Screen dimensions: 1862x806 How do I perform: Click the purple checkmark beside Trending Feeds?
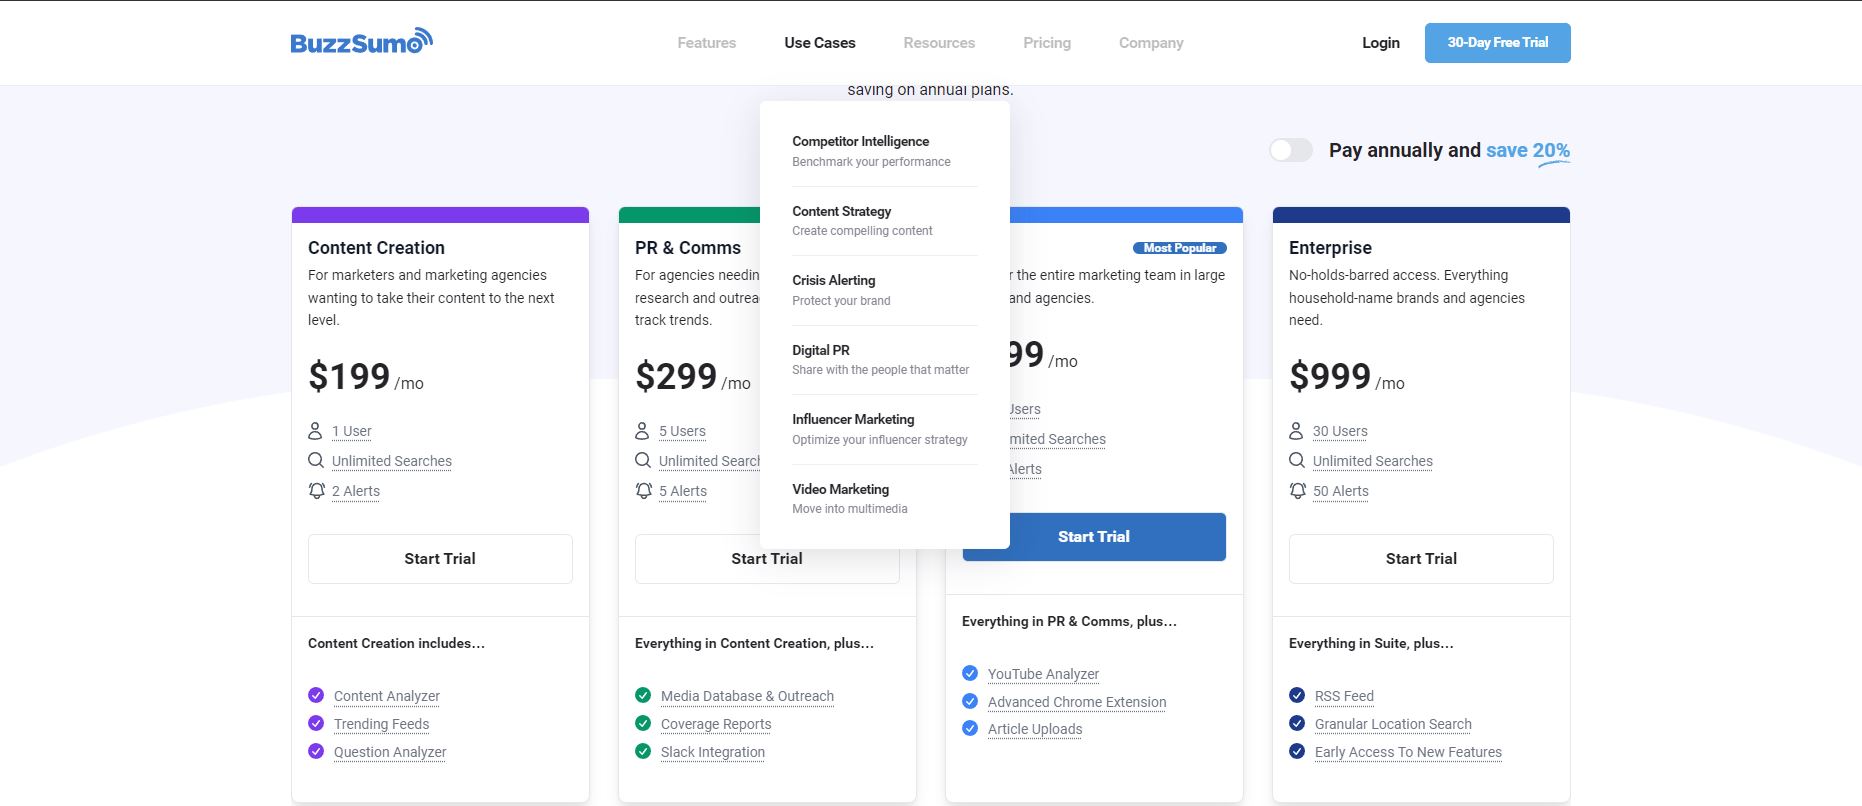pos(316,723)
